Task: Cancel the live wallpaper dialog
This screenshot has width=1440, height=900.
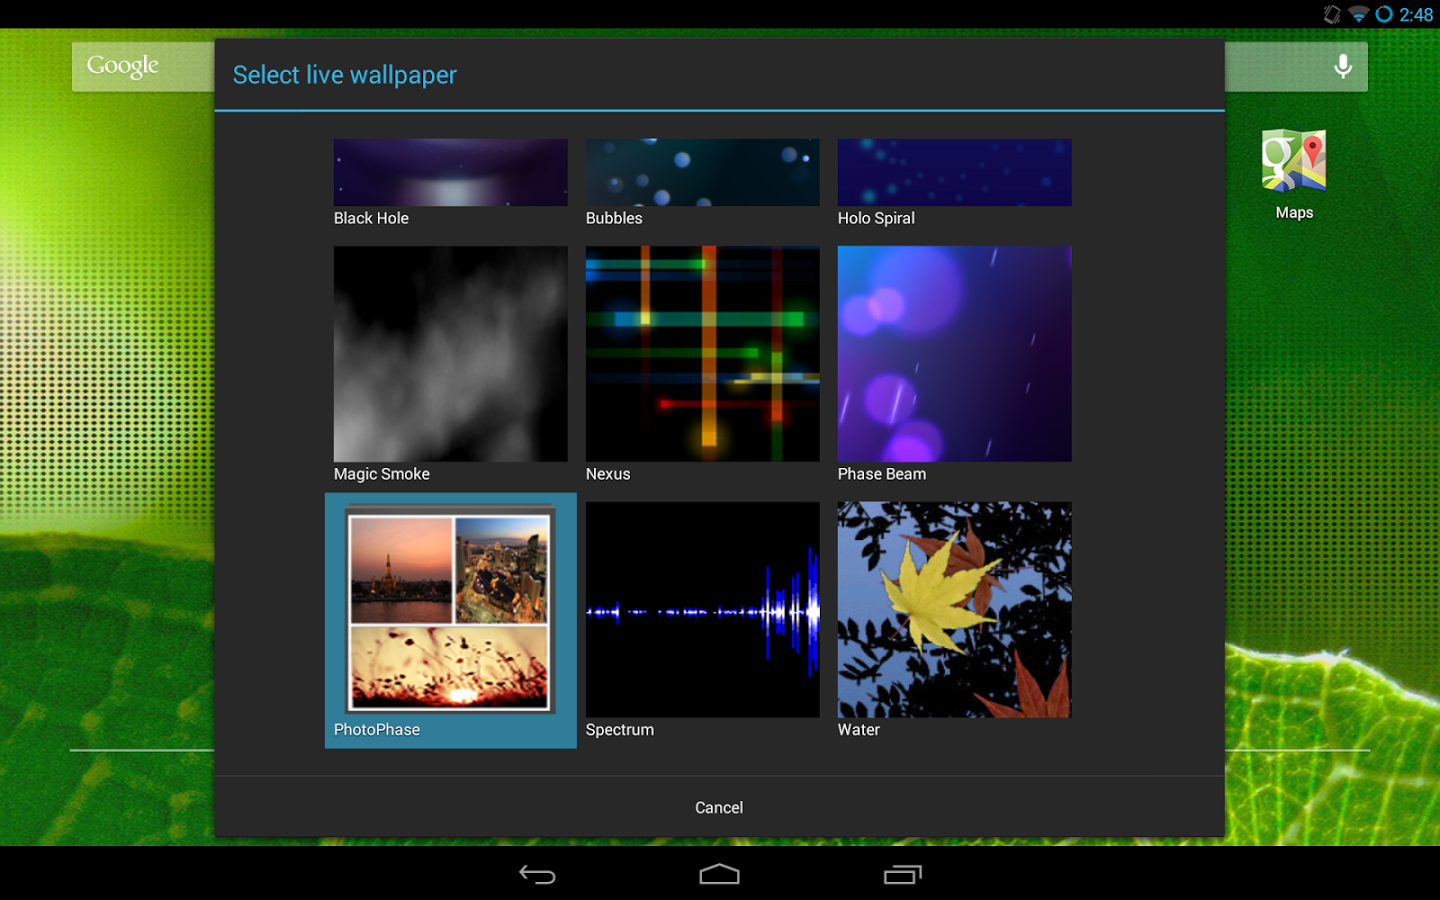Action: coord(719,807)
